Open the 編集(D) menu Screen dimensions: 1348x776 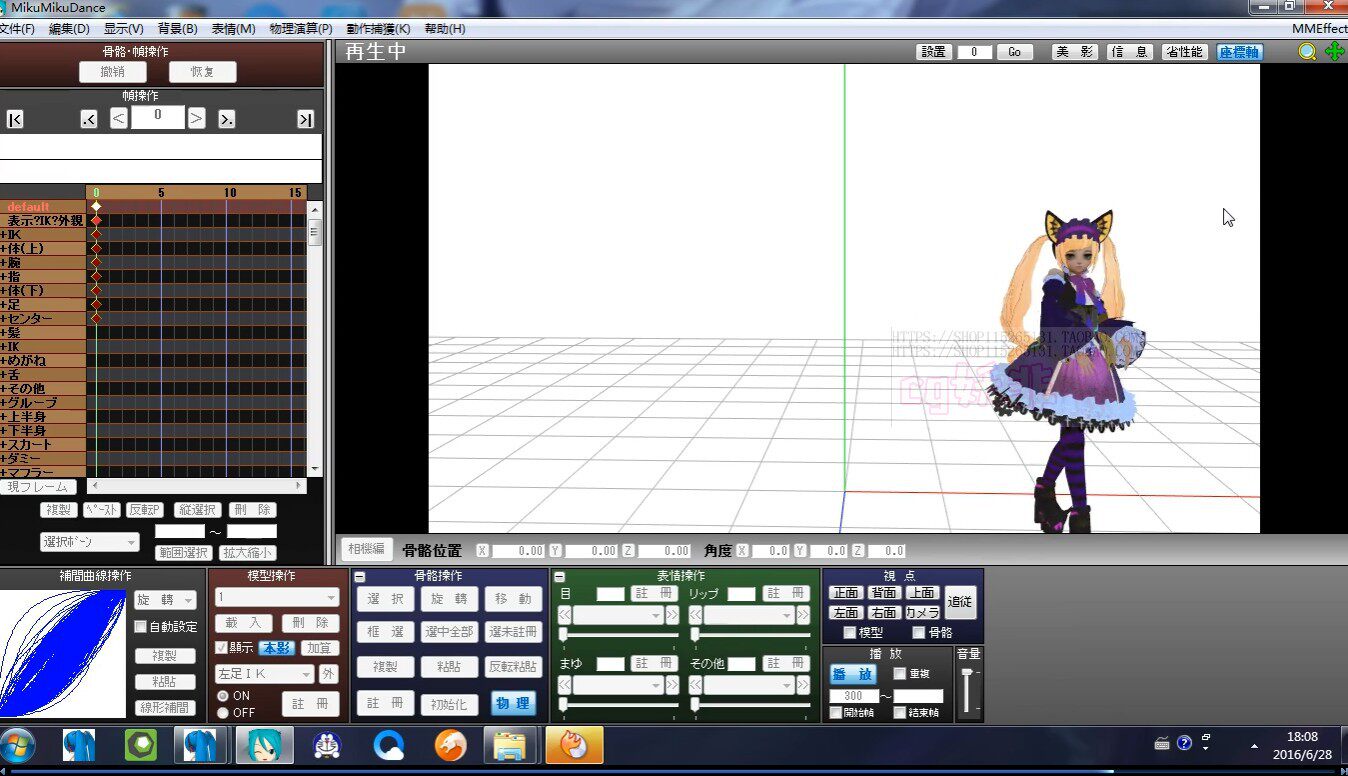[69, 29]
